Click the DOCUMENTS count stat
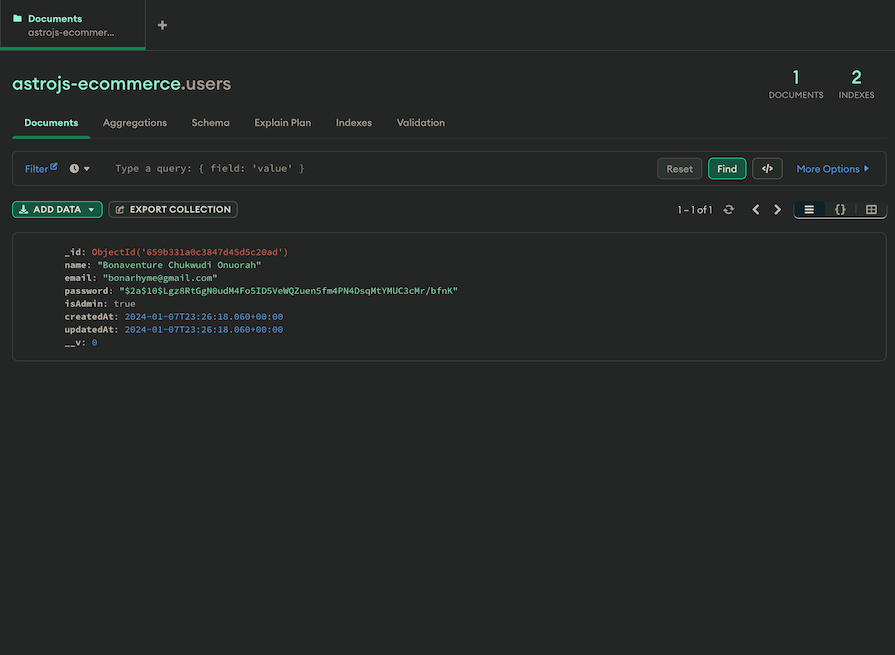This screenshot has width=895, height=655. click(796, 84)
